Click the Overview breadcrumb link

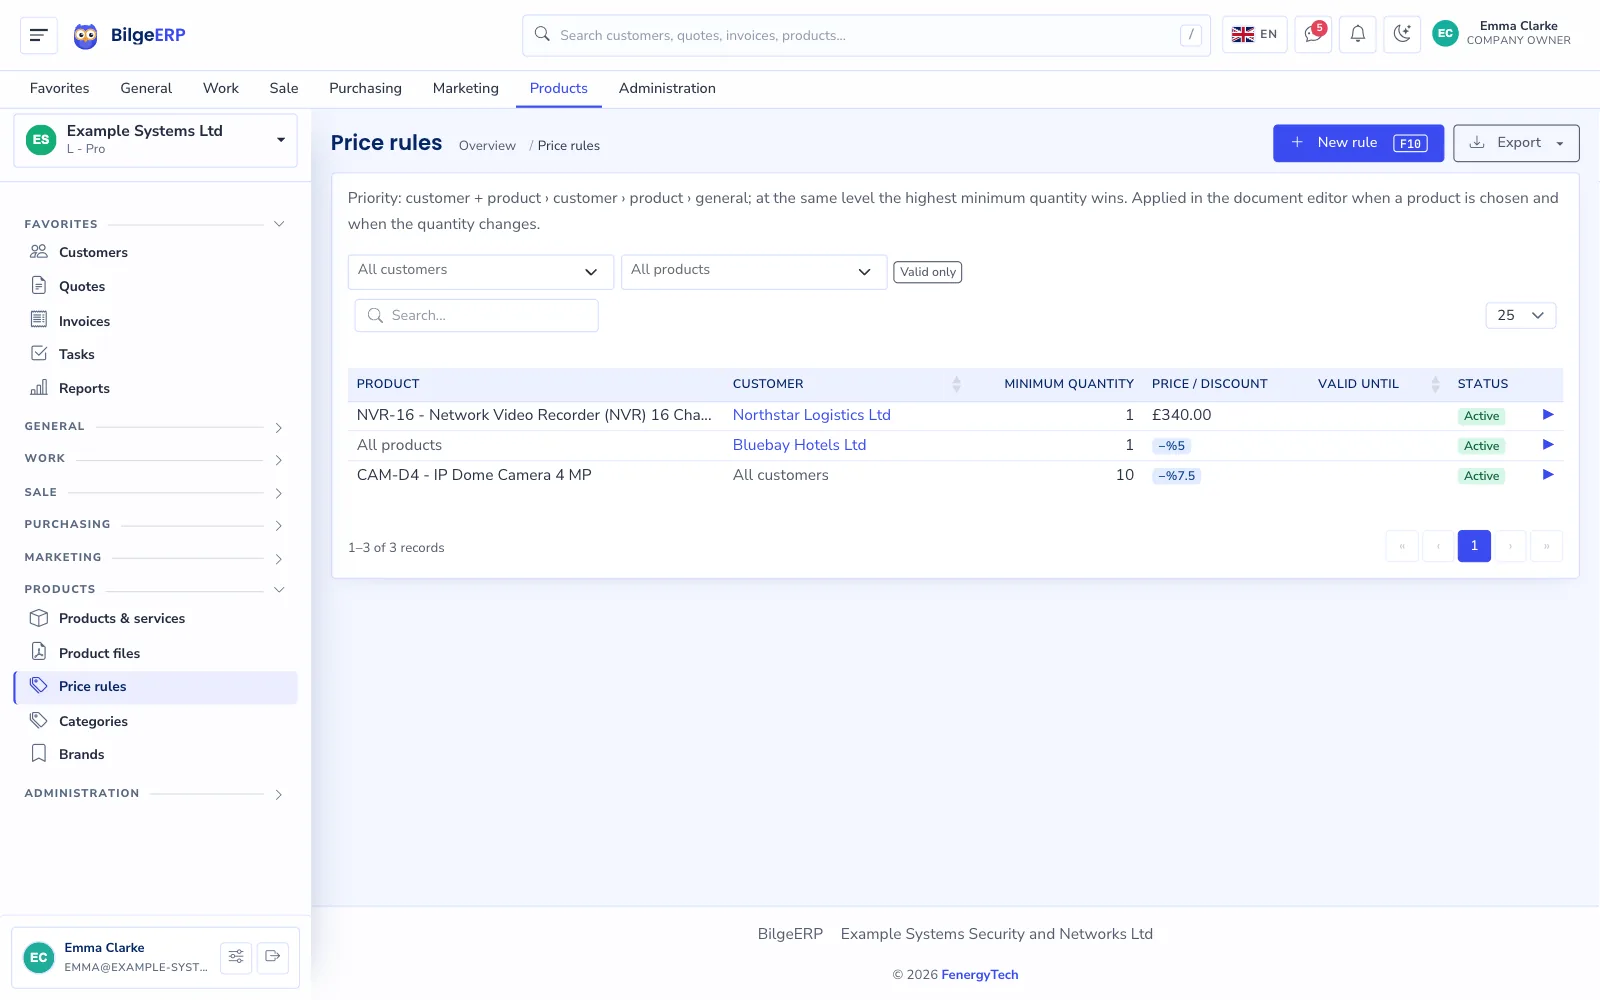coord(487,146)
